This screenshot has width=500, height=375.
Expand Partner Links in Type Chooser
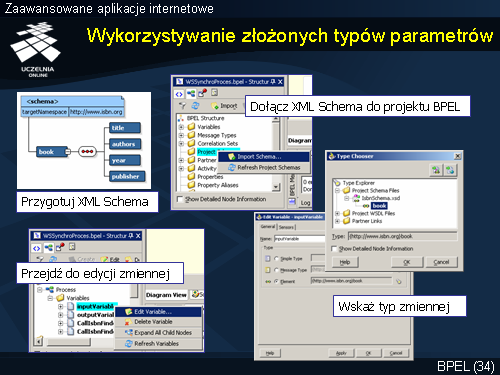tap(338, 221)
